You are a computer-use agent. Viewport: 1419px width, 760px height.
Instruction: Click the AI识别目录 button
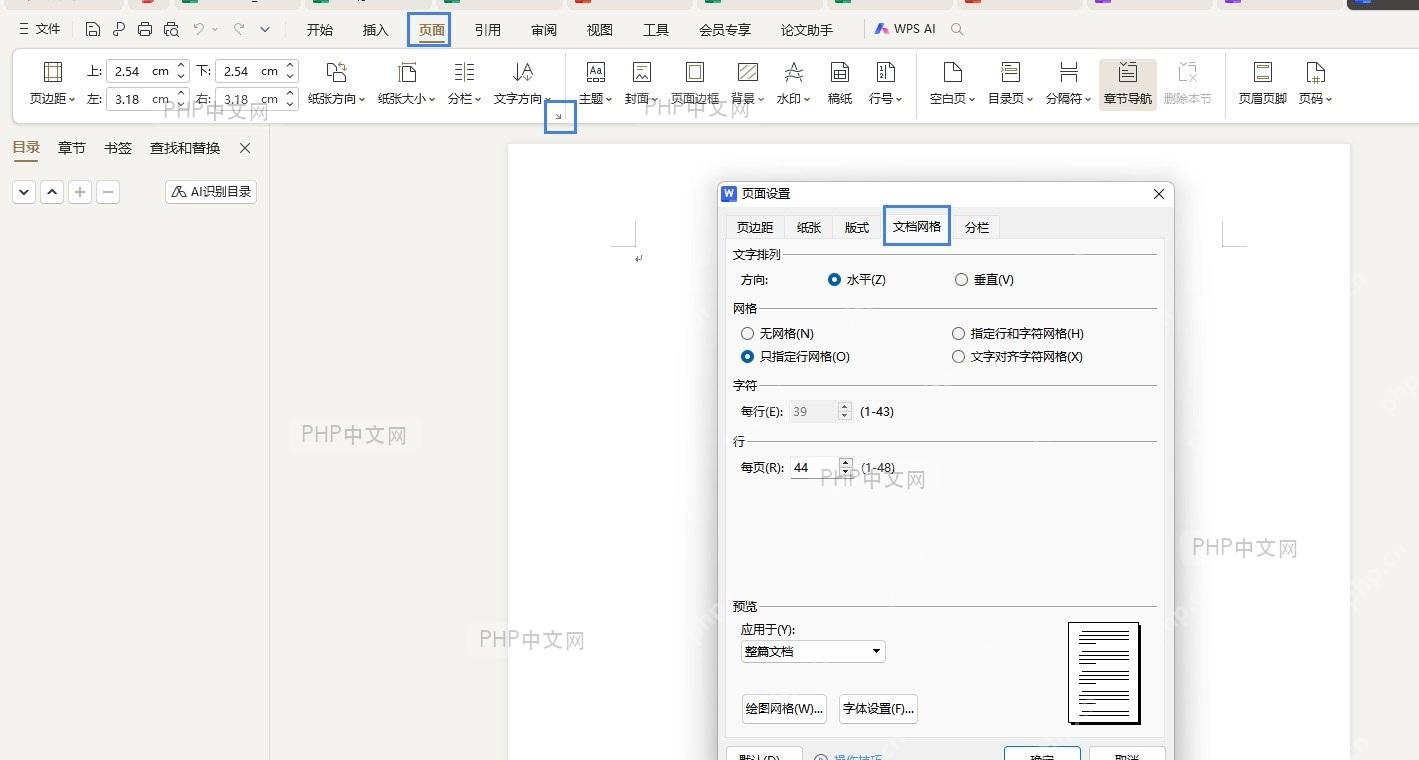[x=211, y=192]
